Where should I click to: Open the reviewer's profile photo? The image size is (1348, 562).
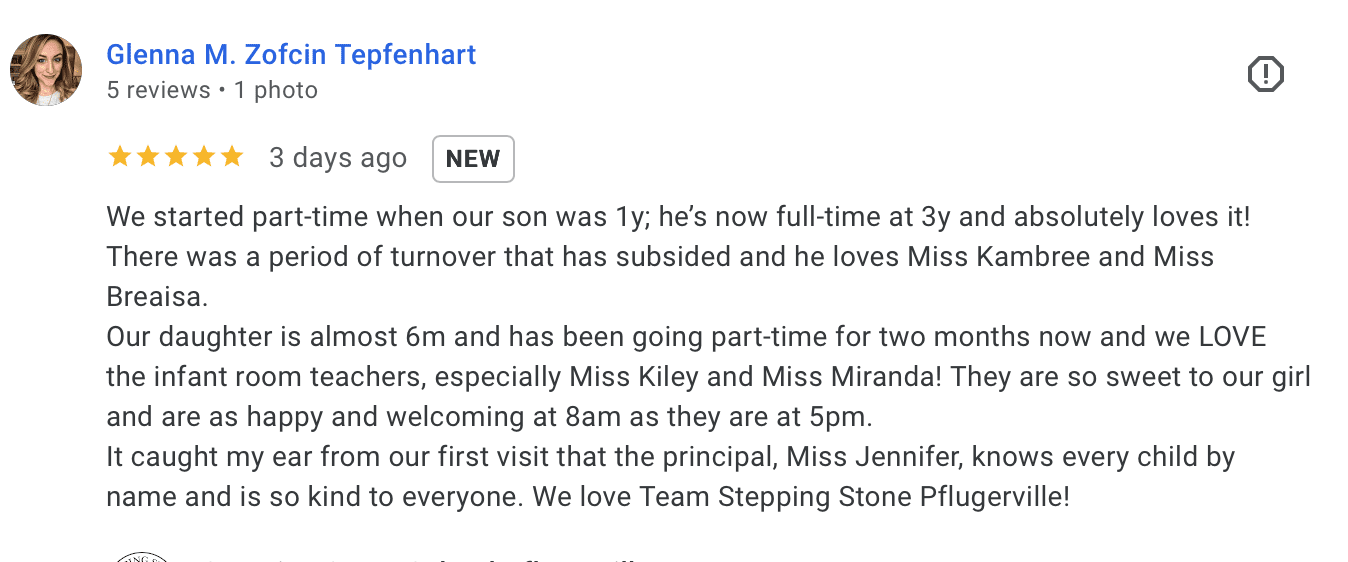point(46,70)
